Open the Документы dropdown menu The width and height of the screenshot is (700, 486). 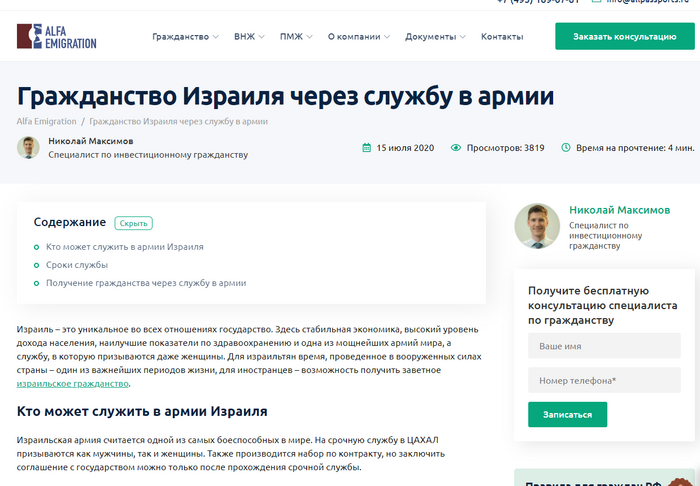click(x=435, y=37)
